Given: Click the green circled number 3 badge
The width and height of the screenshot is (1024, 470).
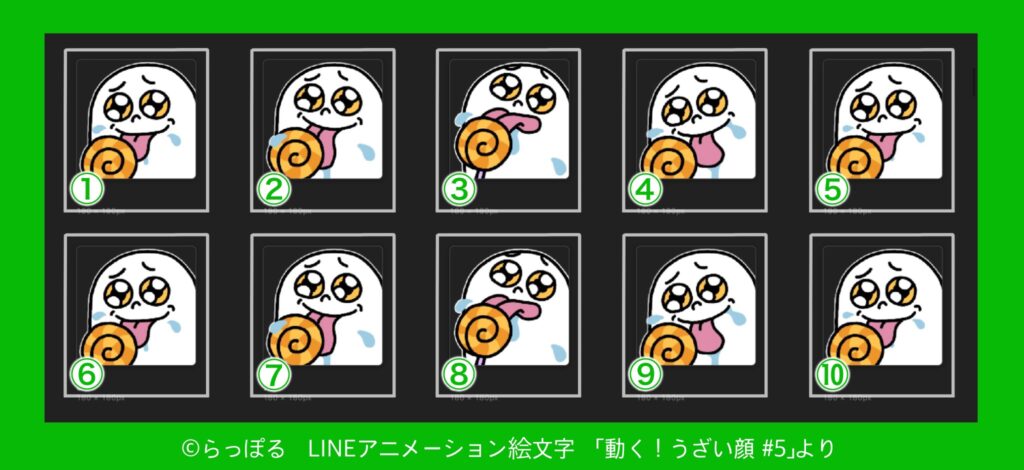Looking at the screenshot, I should click(x=459, y=190).
